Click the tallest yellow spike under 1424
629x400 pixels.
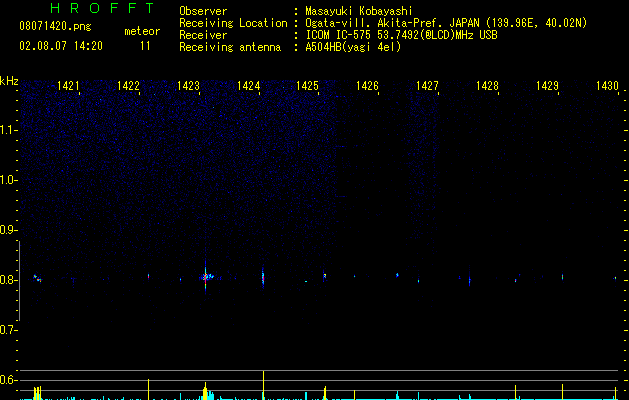[264, 385]
